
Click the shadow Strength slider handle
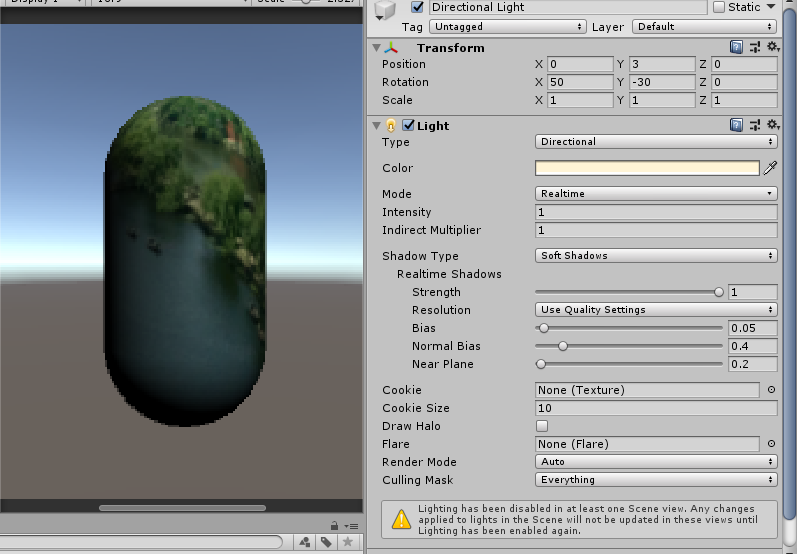pyautogui.click(x=718, y=292)
